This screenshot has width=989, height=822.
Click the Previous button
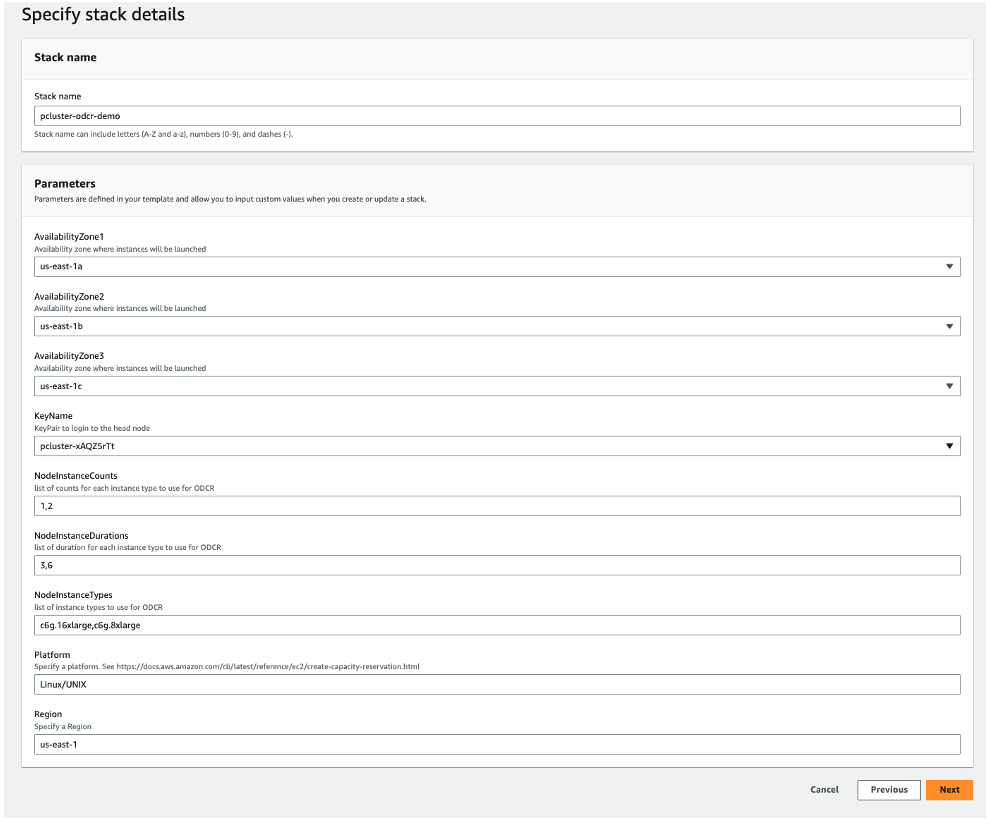(888, 789)
